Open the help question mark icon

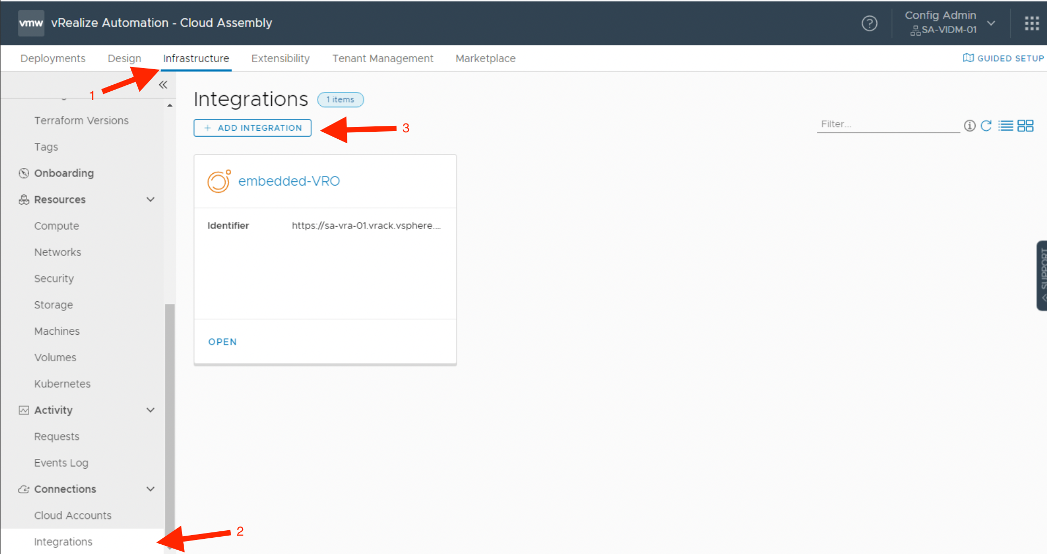pos(869,23)
